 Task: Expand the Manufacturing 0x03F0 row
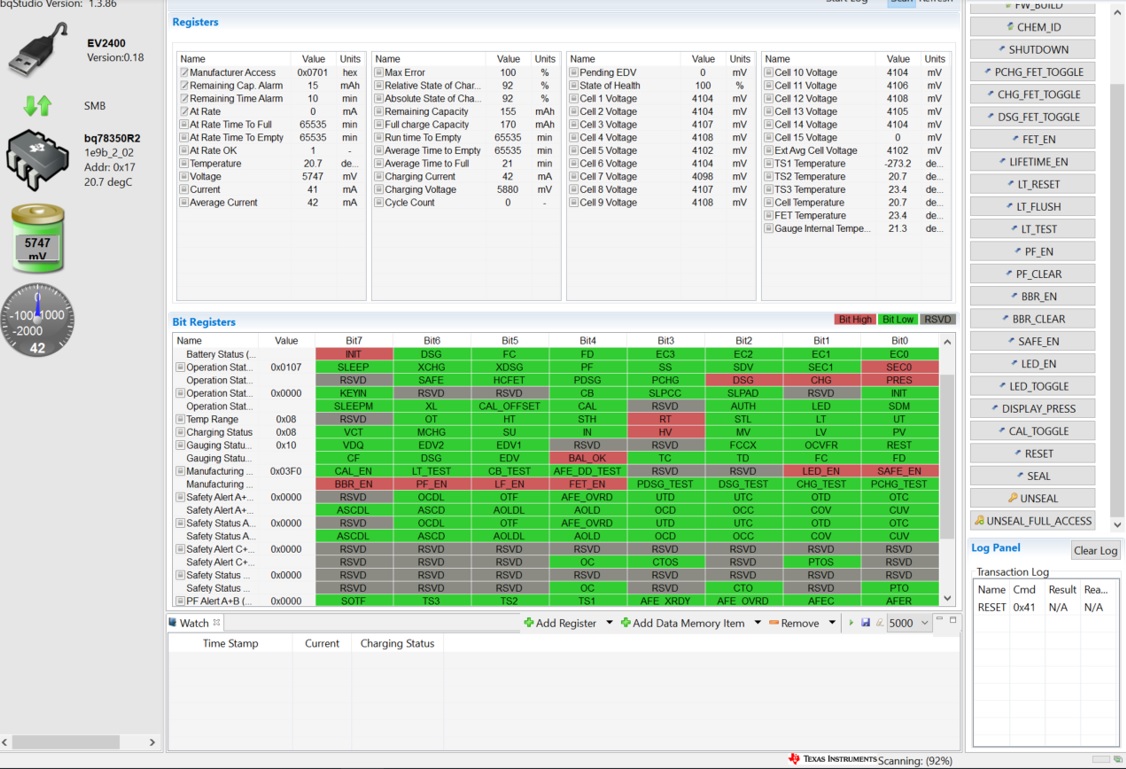click(x=180, y=471)
